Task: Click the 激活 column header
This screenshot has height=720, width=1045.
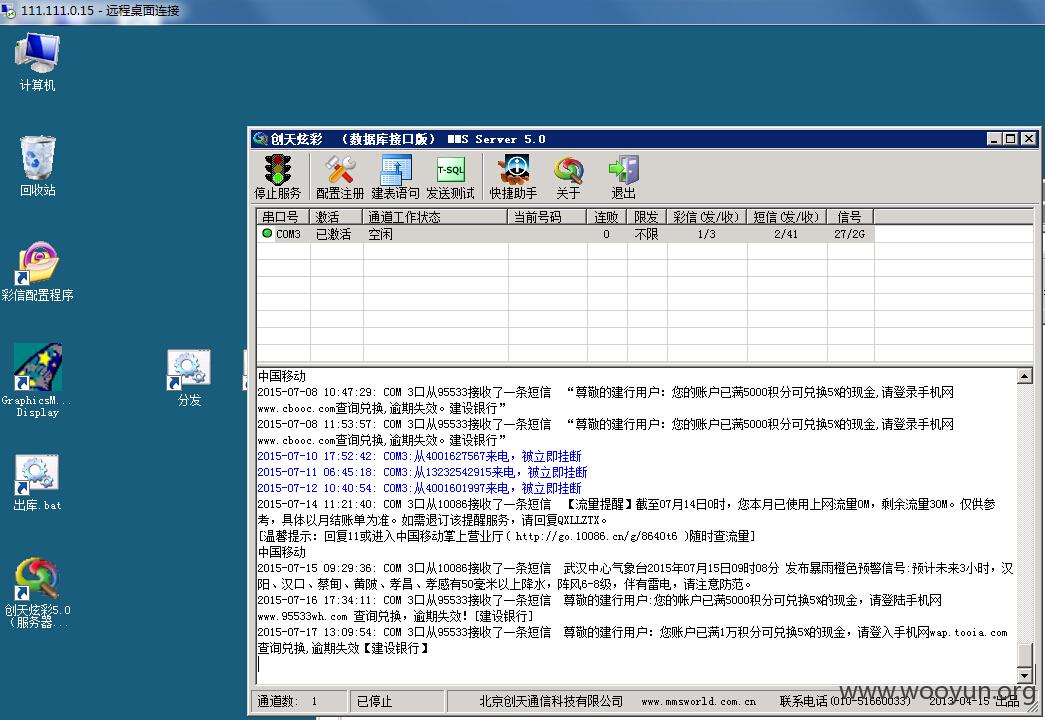Action: point(337,217)
